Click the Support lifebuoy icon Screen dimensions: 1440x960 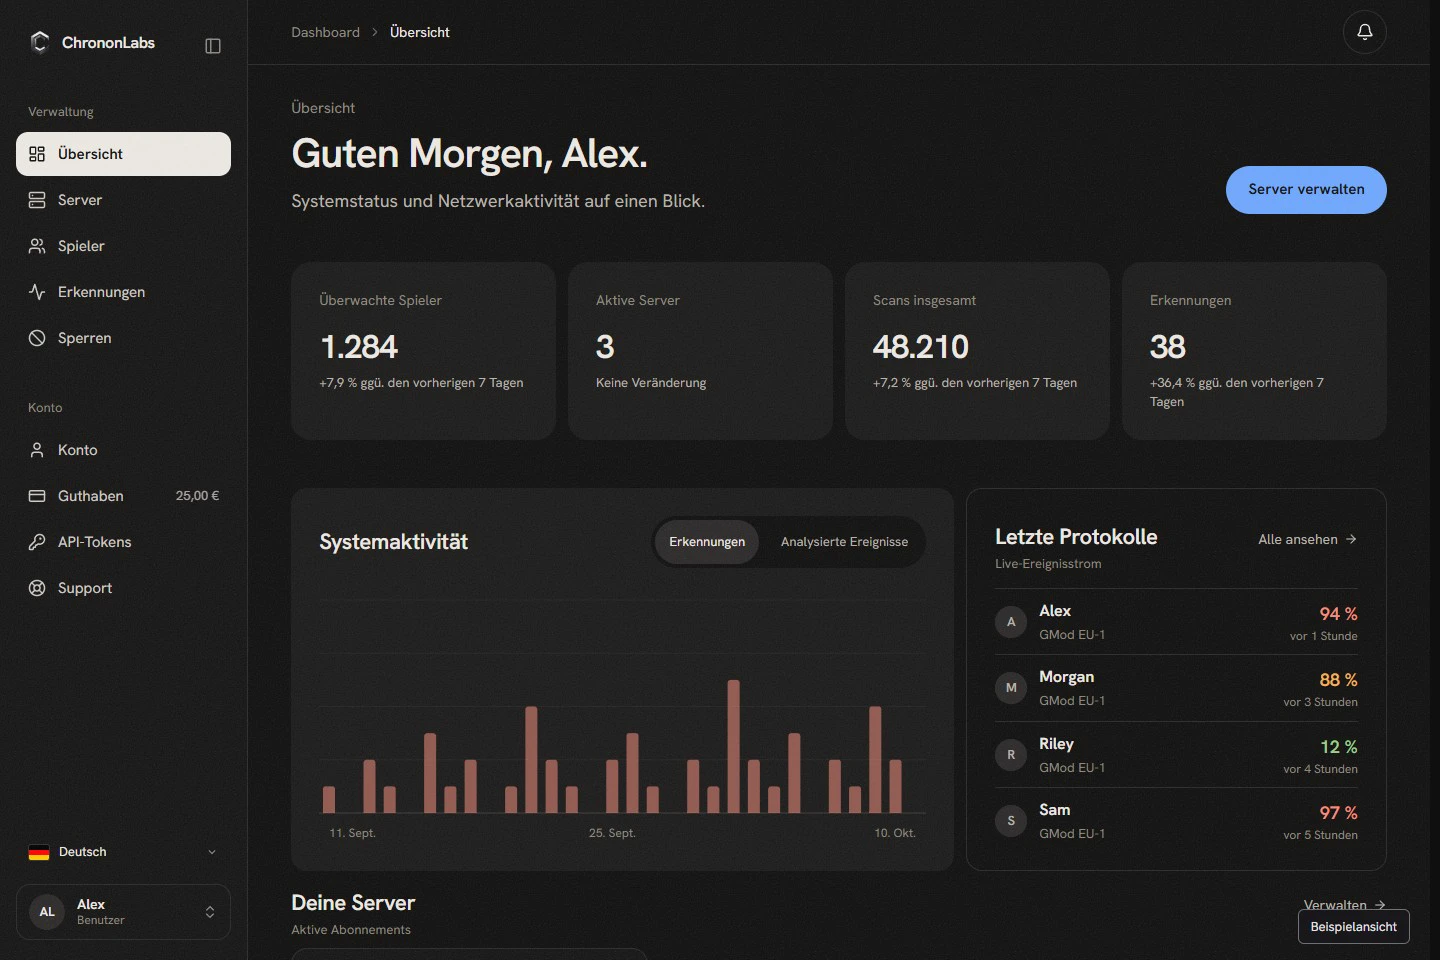37,588
